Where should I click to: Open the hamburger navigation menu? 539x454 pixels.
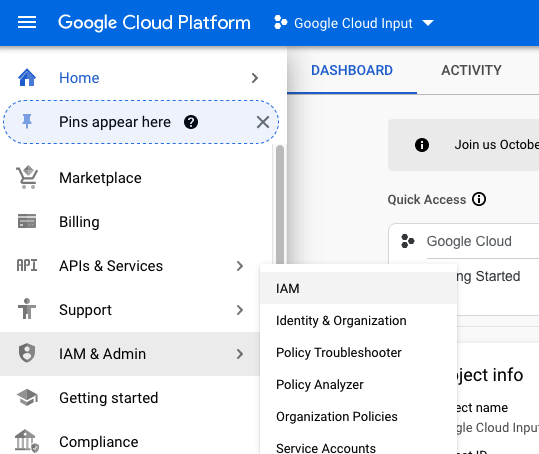click(27, 23)
